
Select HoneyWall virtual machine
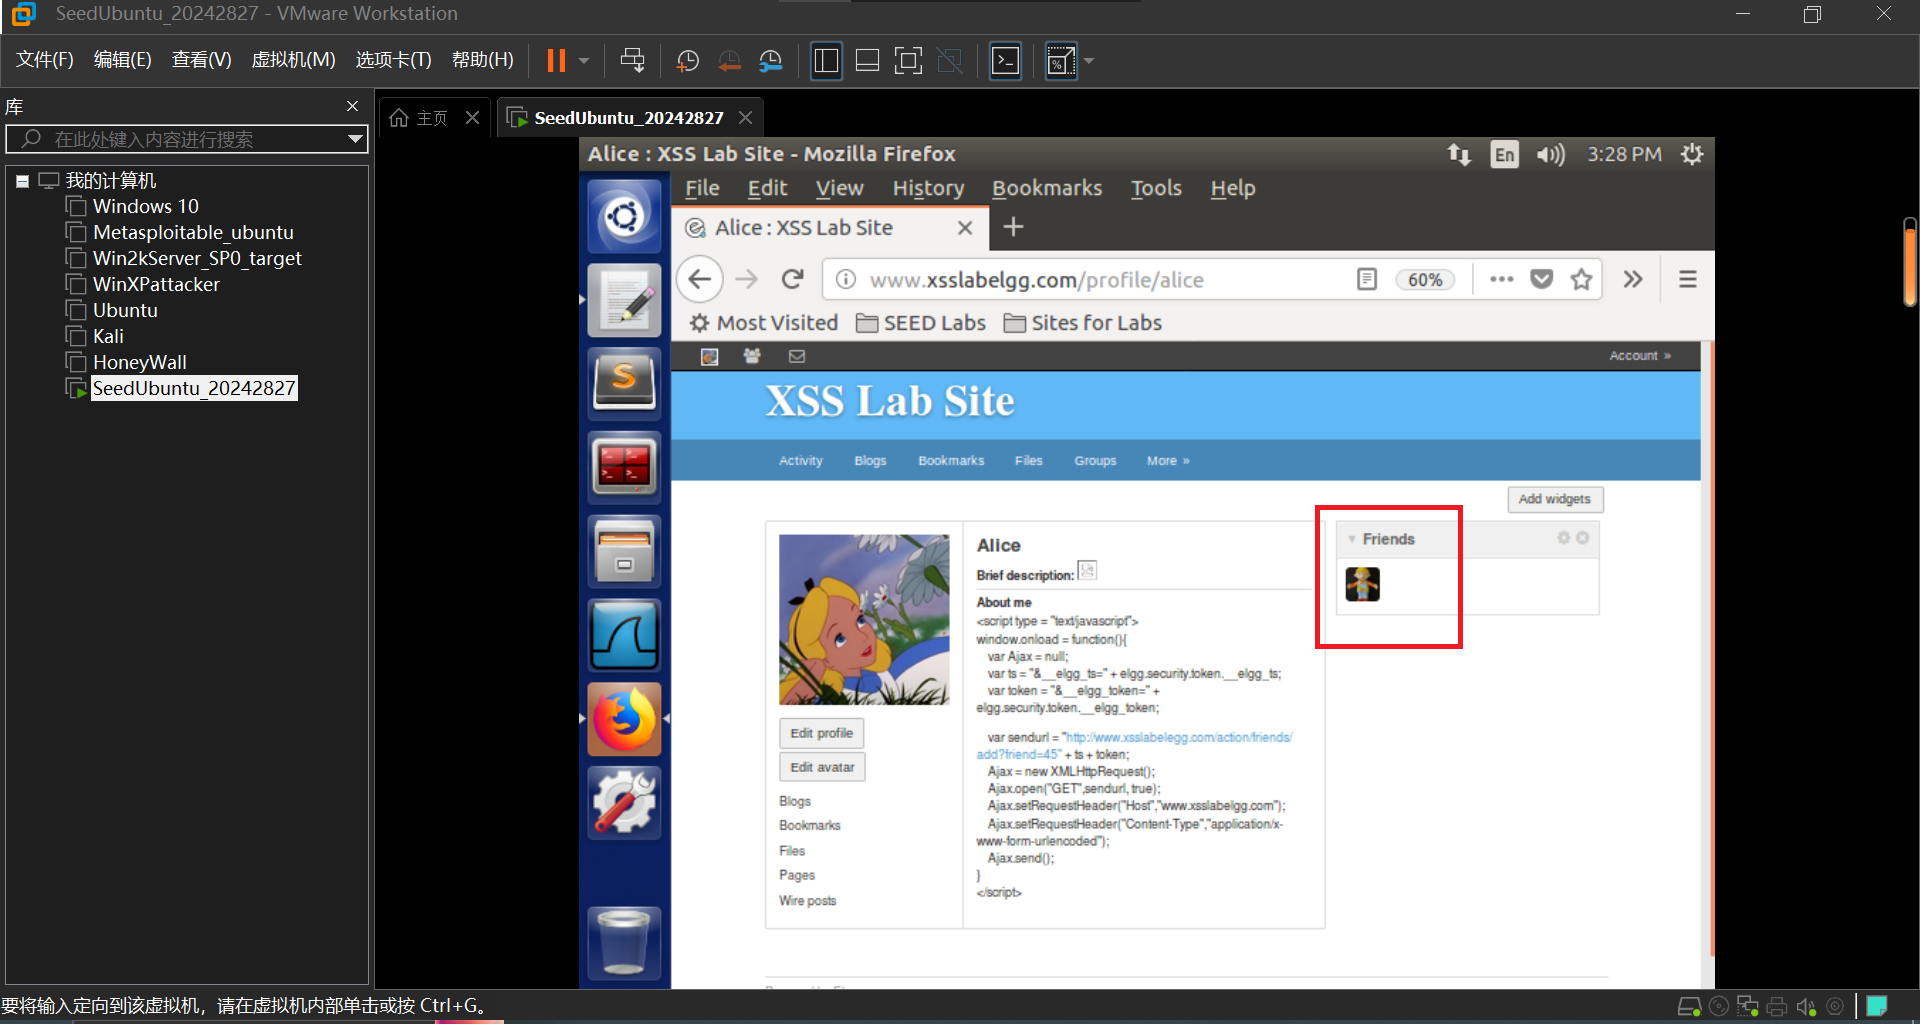140,362
